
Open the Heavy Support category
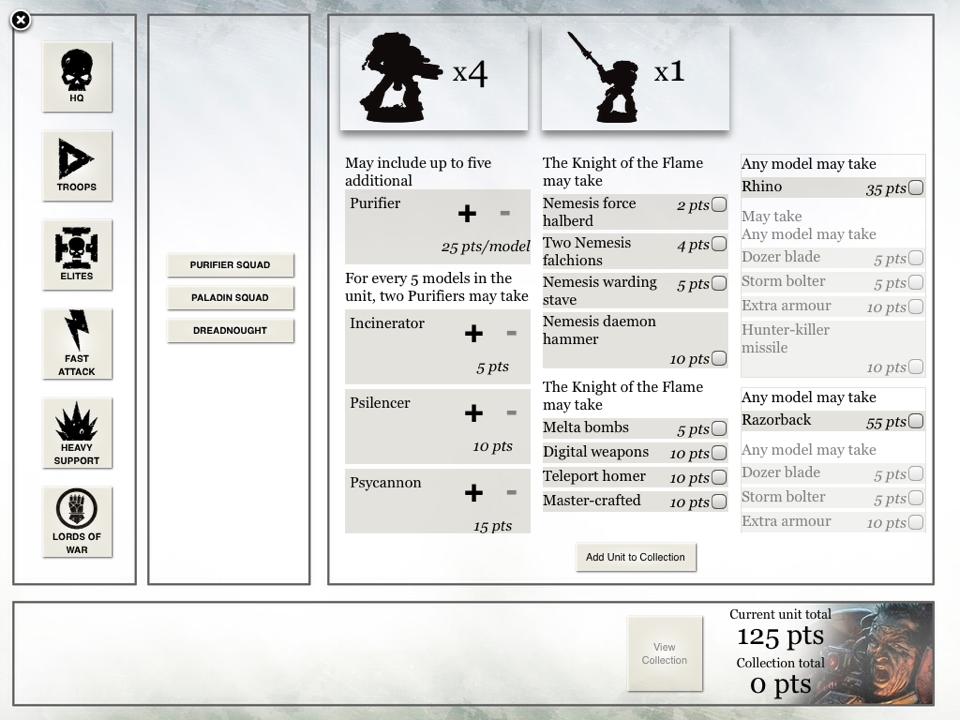click(x=77, y=433)
